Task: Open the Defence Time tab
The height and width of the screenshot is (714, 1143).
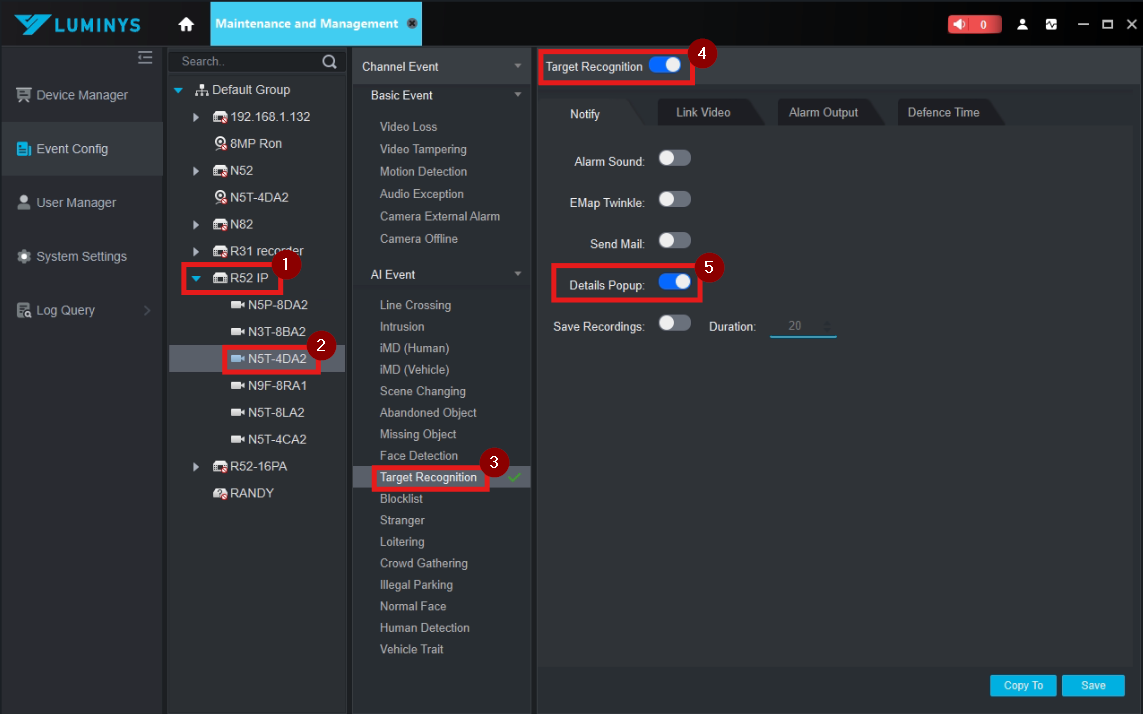Action: [x=943, y=112]
